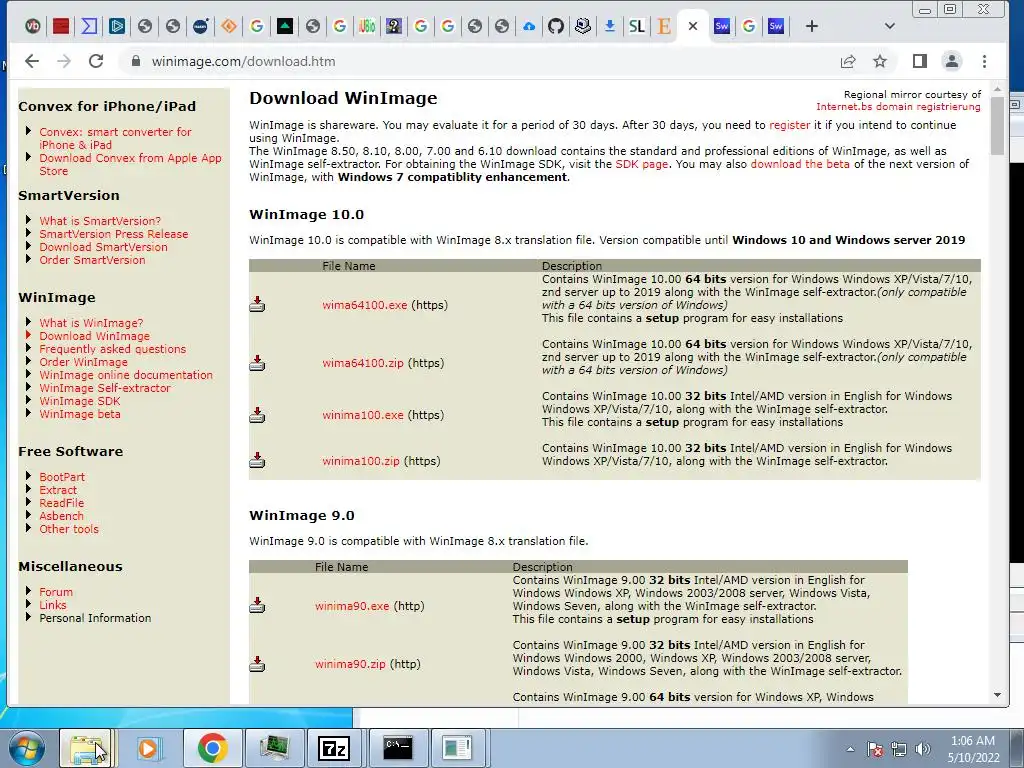Reload the current page
The height and width of the screenshot is (768, 1024).
[x=96, y=61]
